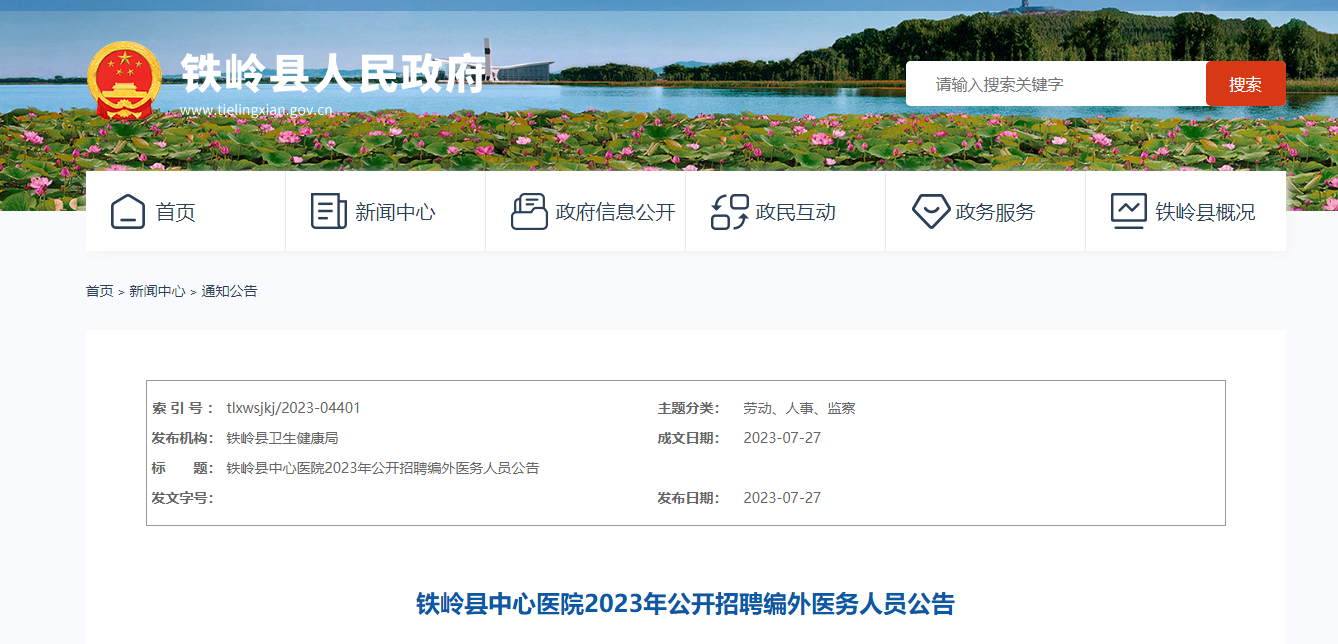Screen dimensions: 1338x644
Task: Click the chart monitor icon beside 铁岭县概况
Action: [x=1129, y=212]
